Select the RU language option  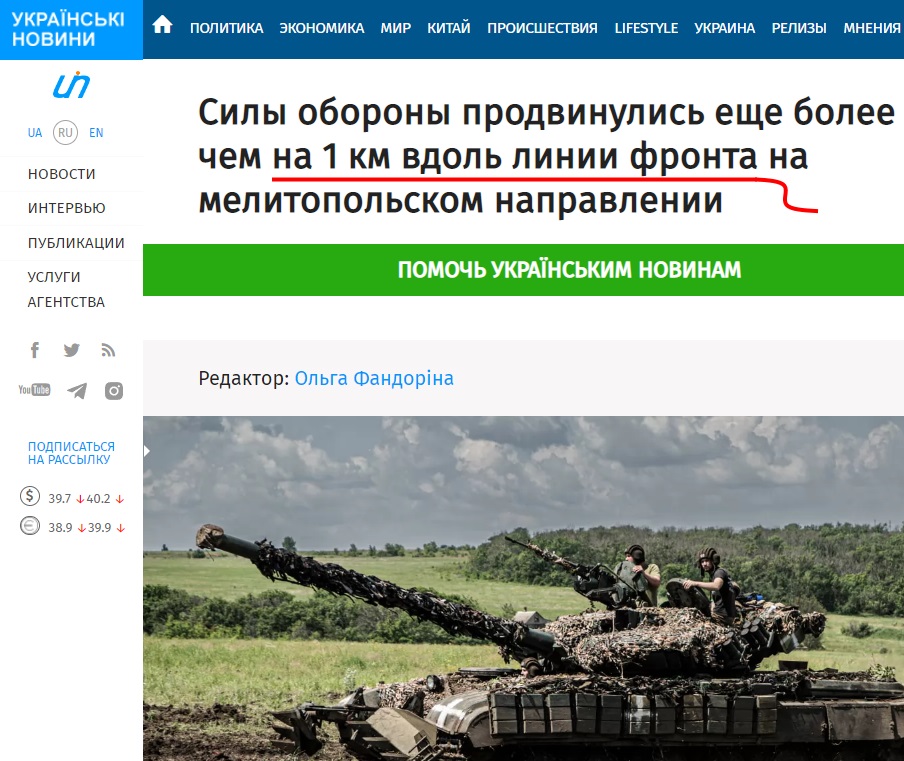[65, 133]
